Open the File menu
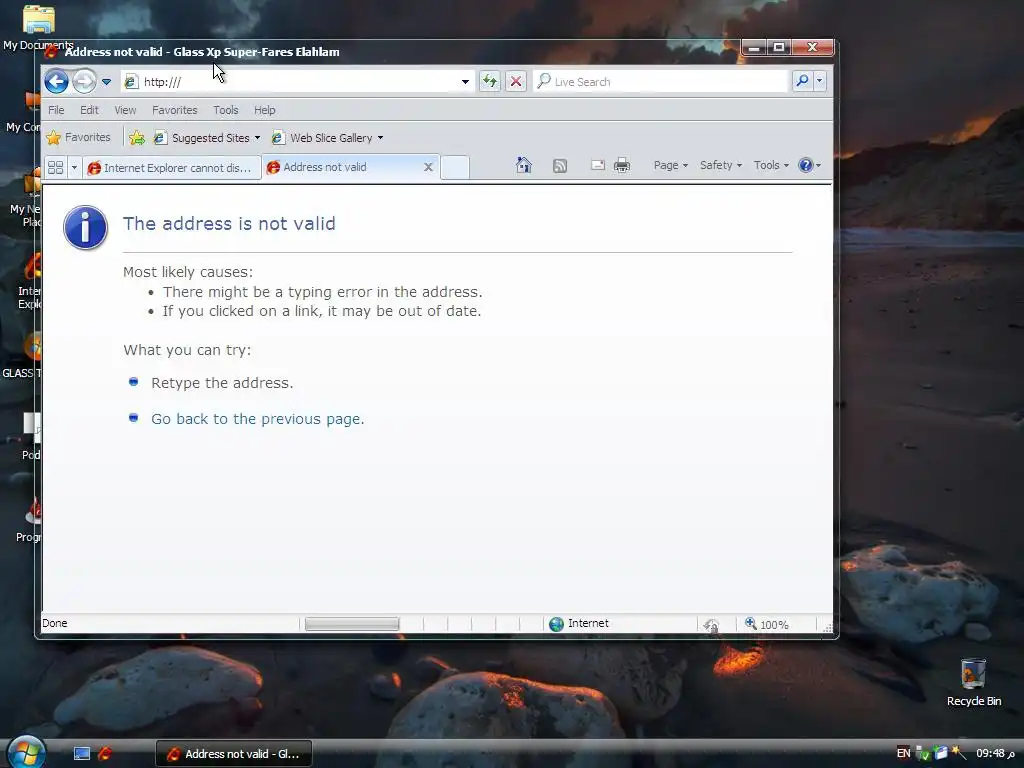 56,110
